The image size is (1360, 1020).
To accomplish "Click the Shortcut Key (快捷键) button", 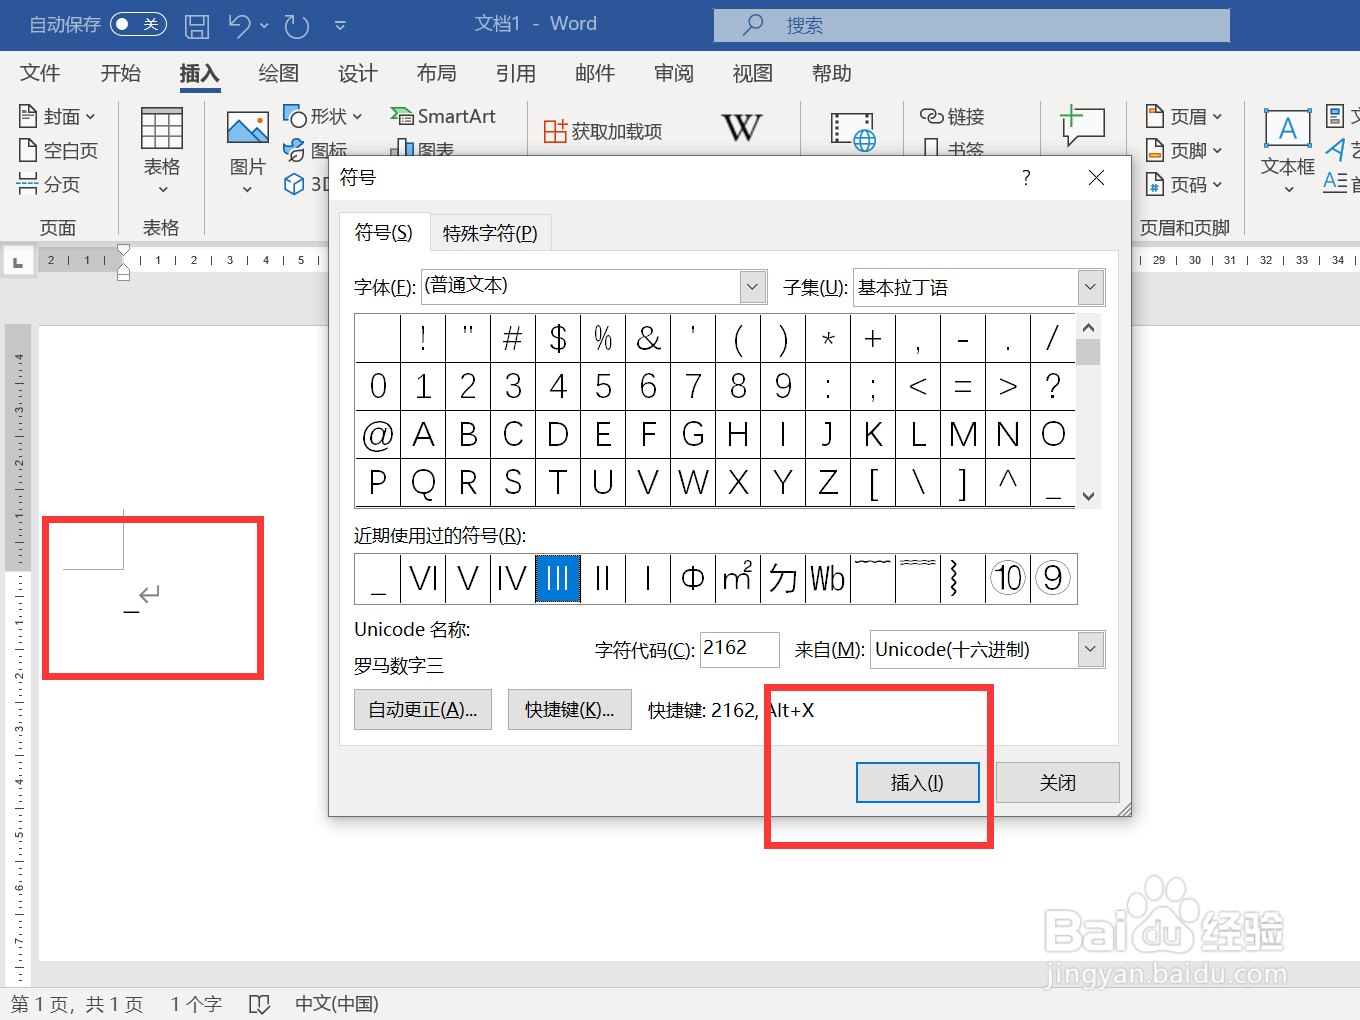I will 570,710.
